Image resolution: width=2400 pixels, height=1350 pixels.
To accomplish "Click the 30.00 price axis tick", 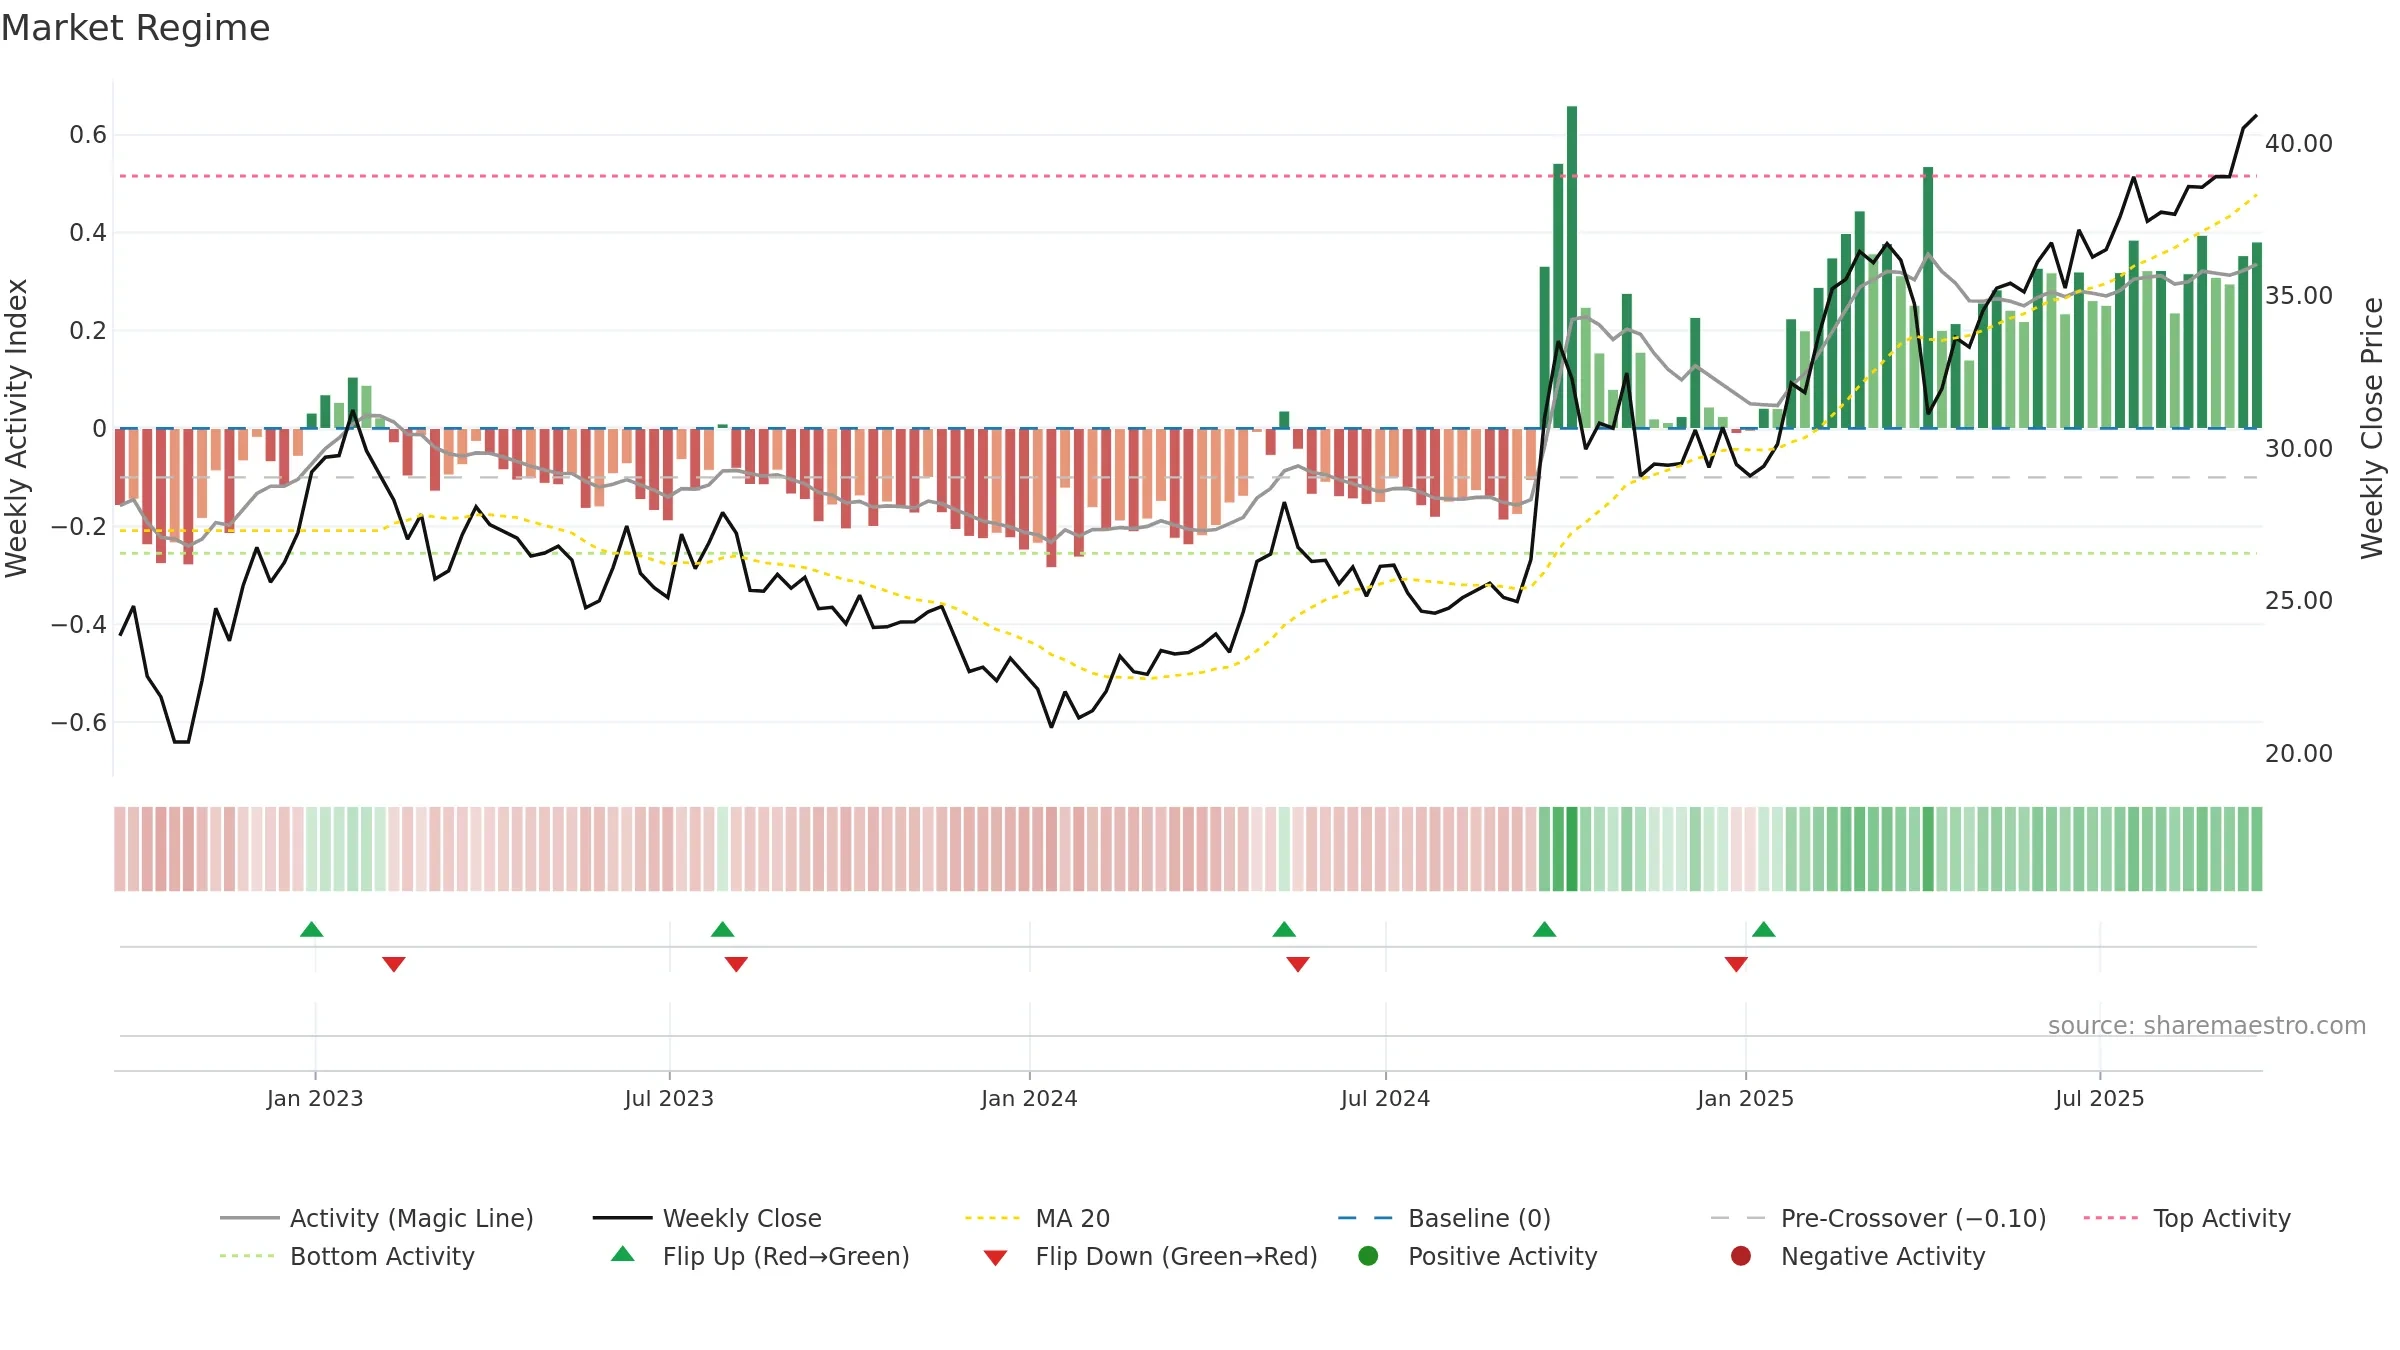I will pos(2298,448).
